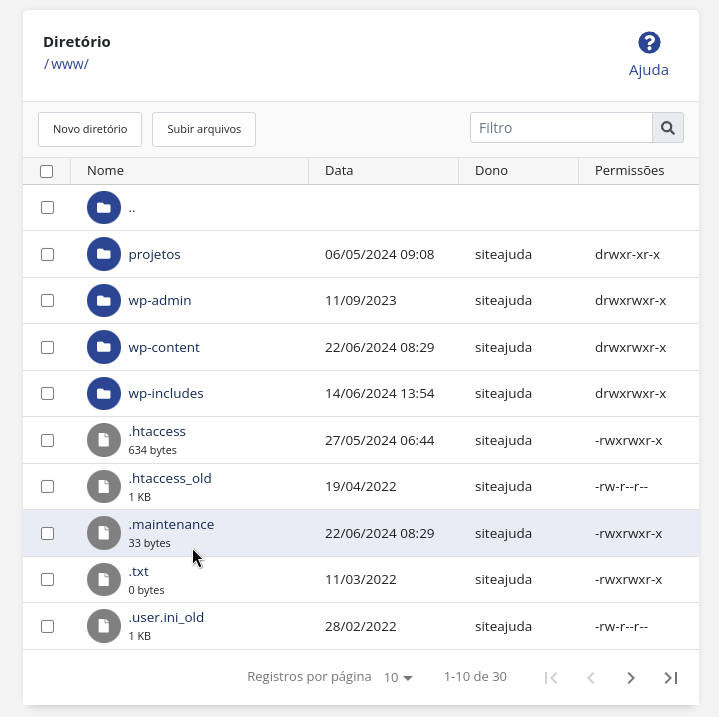Click the date 06/05/2024 09:08
The image size is (719, 717).
coord(380,254)
